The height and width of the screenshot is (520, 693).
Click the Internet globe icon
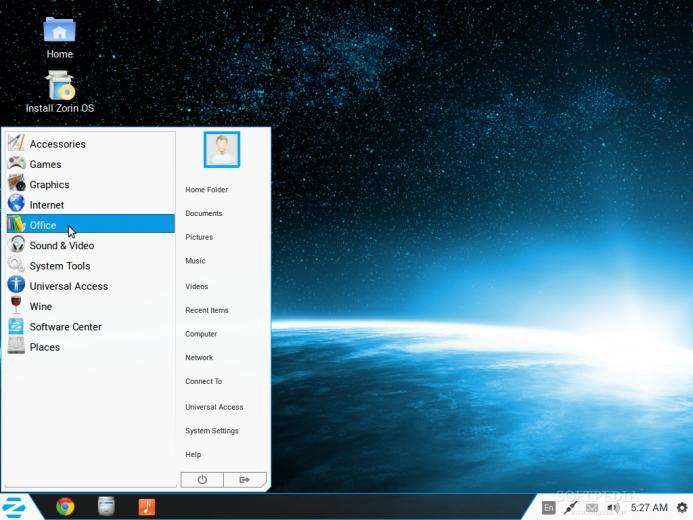click(16, 203)
